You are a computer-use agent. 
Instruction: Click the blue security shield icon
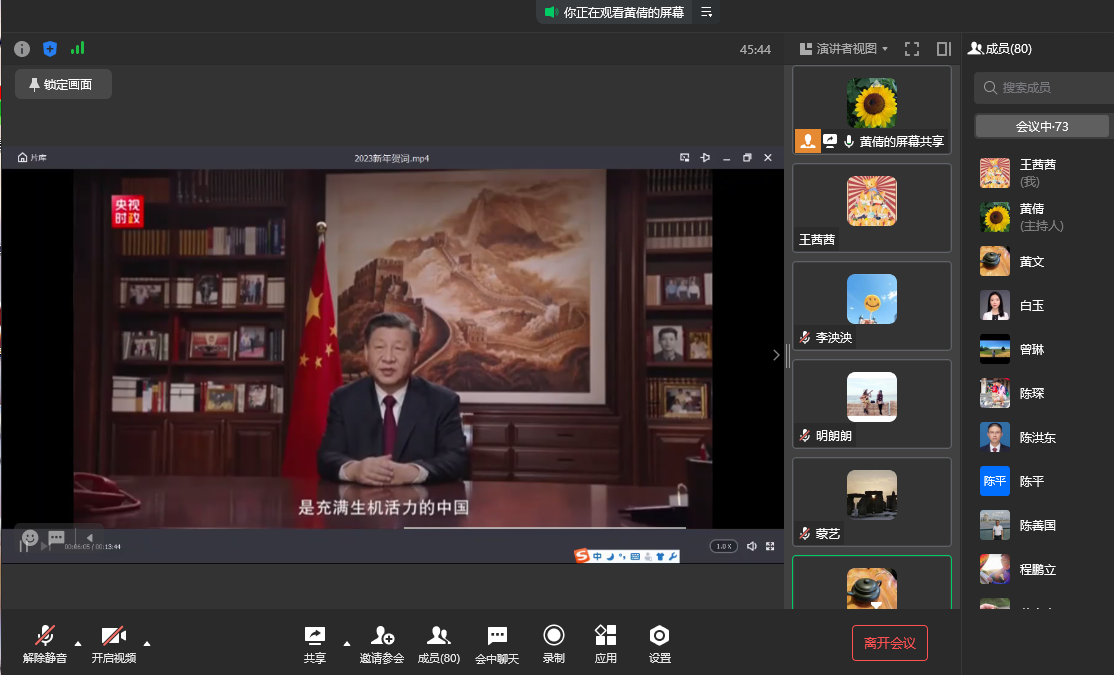tap(50, 49)
